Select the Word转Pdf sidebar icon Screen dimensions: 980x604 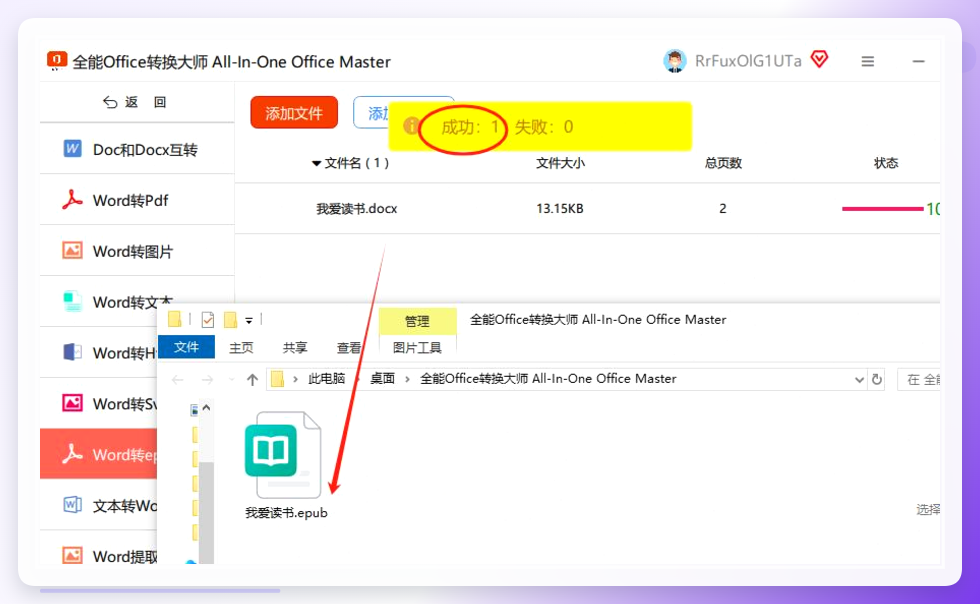[x=72, y=199]
